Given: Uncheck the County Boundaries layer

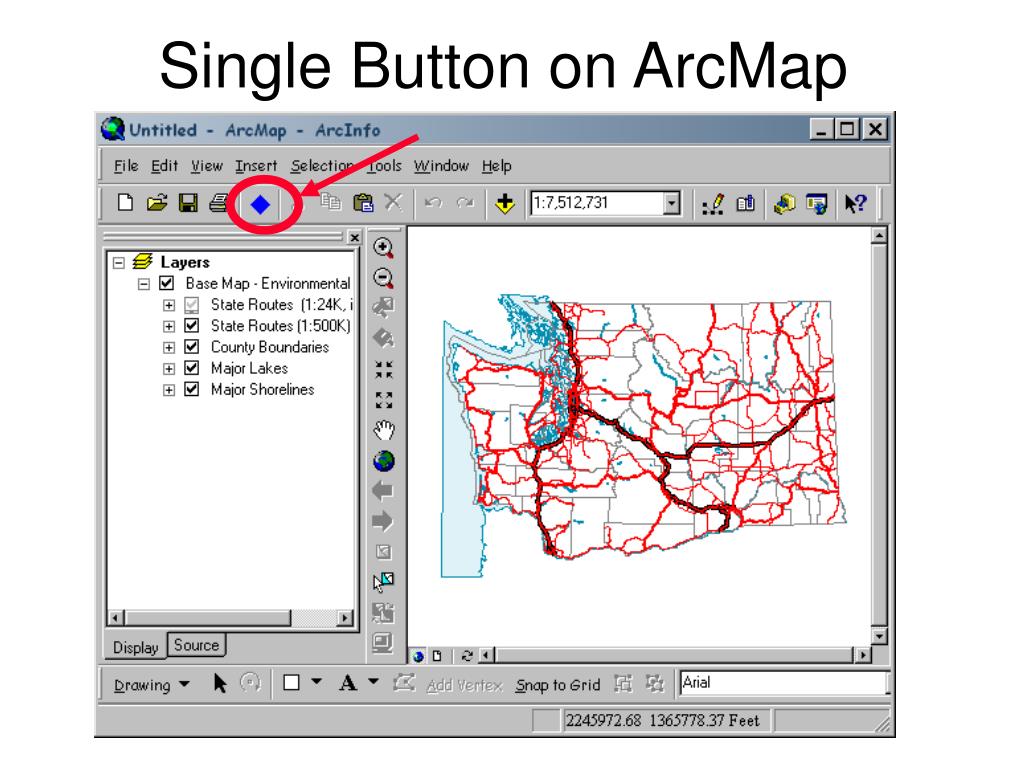Looking at the screenshot, I should [191, 347].
